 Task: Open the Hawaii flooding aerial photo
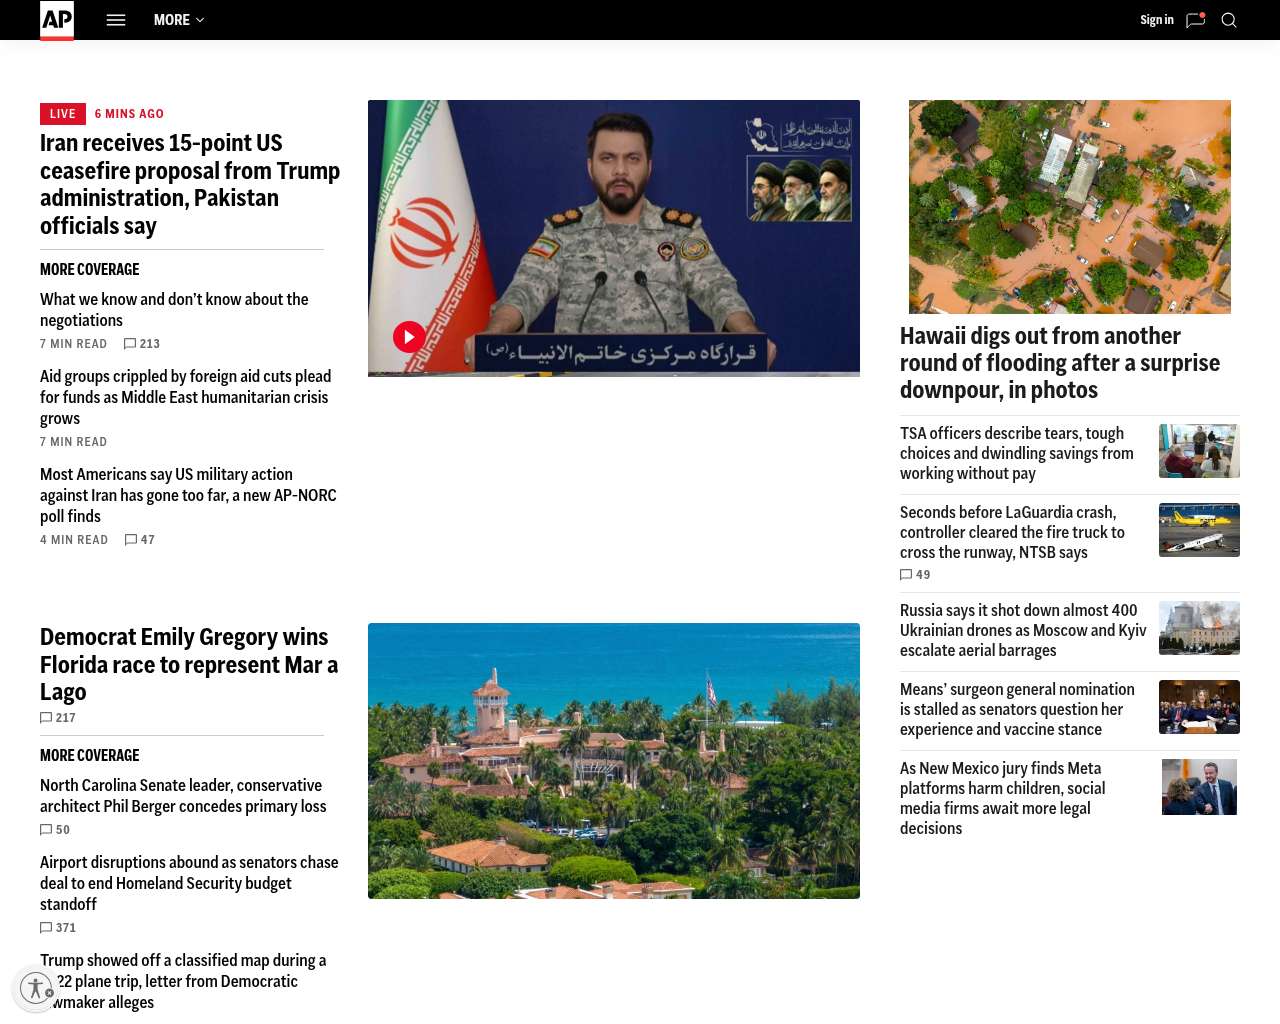(1070, 207)
